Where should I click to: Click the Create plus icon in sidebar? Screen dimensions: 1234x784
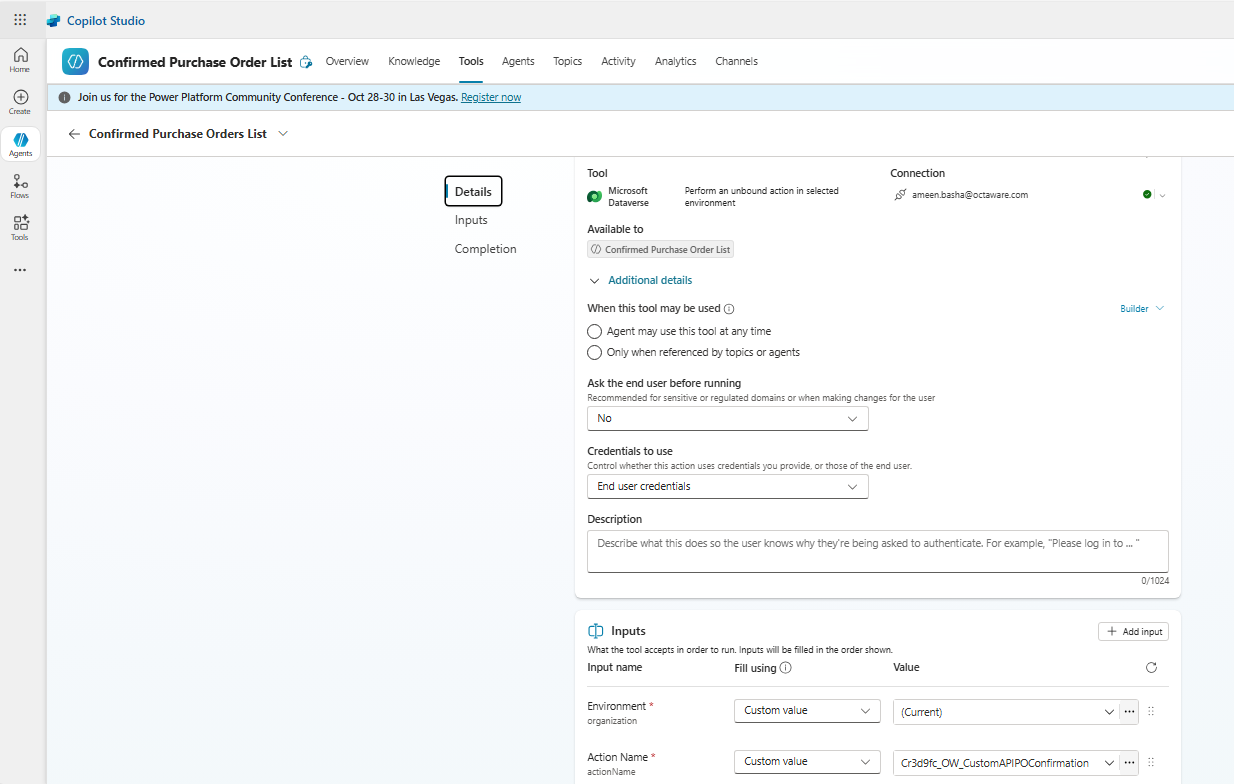20,102
